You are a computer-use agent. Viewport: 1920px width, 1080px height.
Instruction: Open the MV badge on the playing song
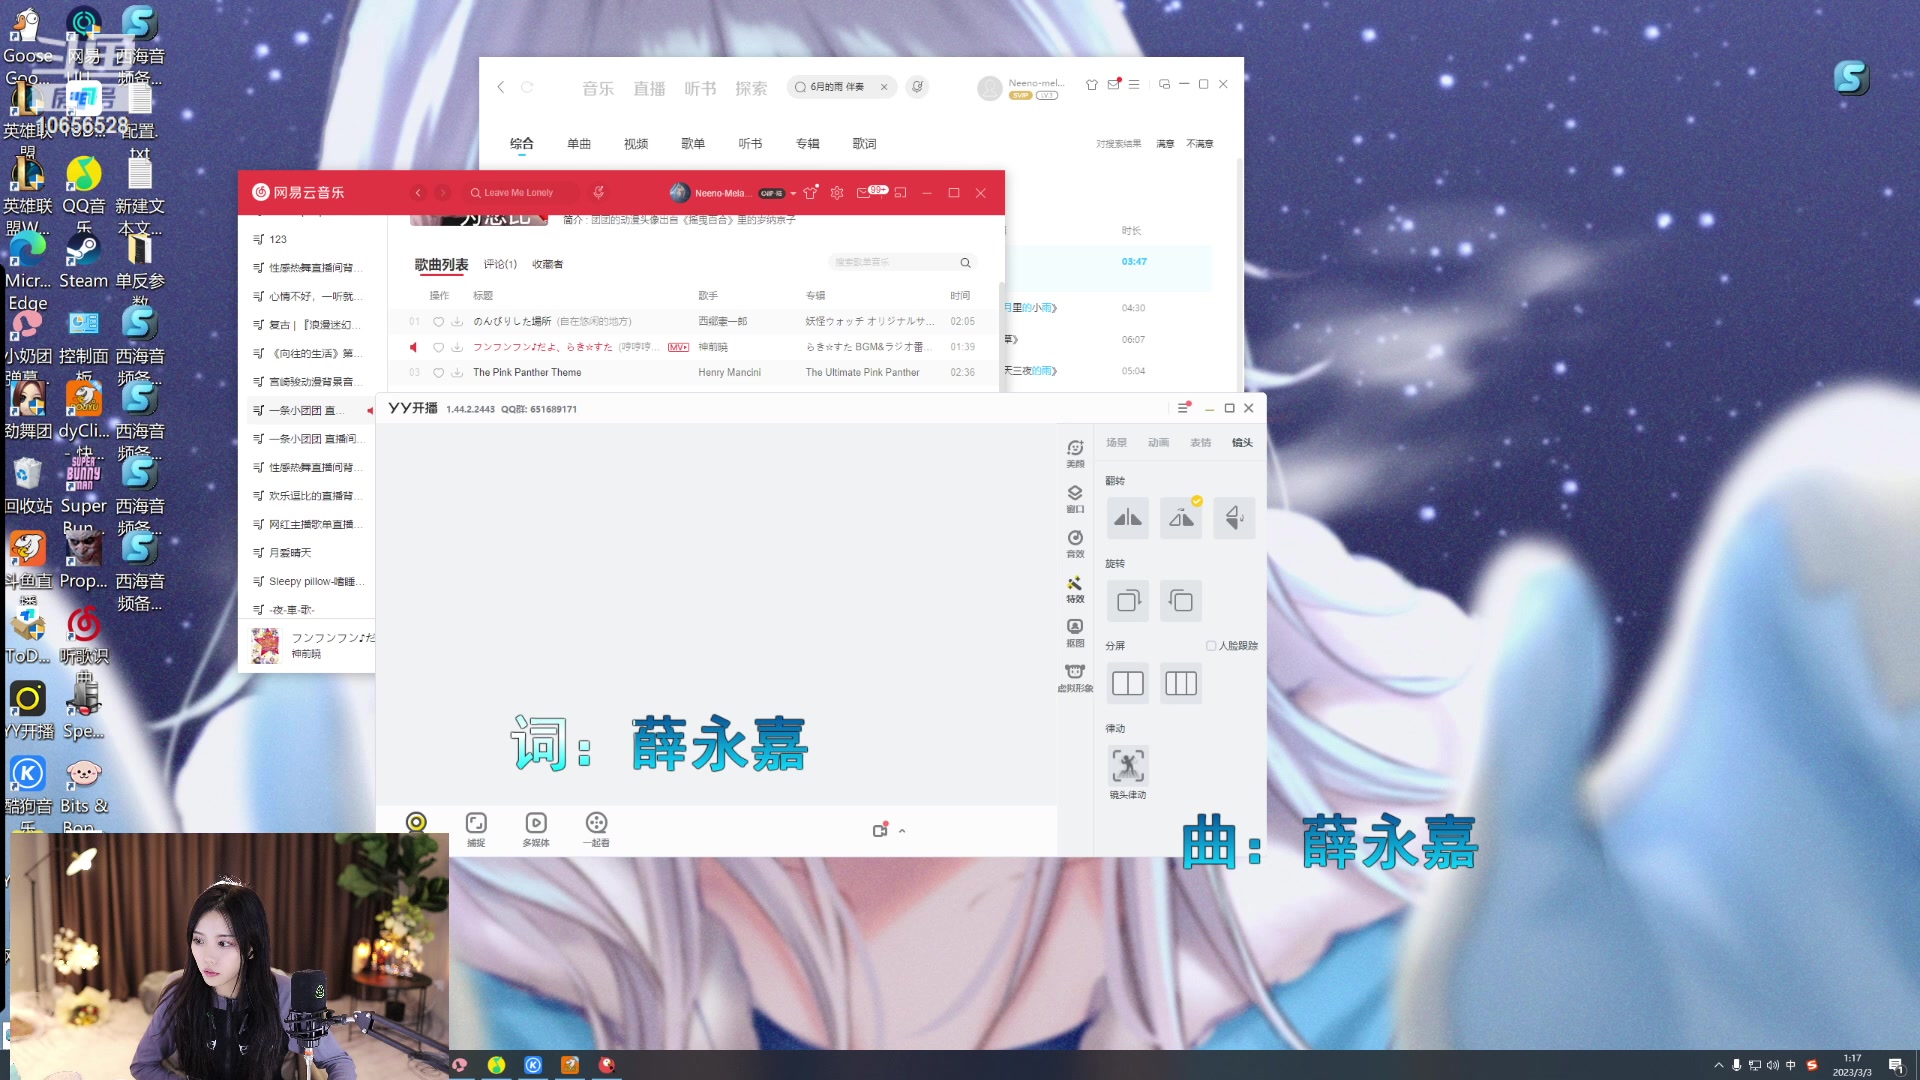(678, 347)
